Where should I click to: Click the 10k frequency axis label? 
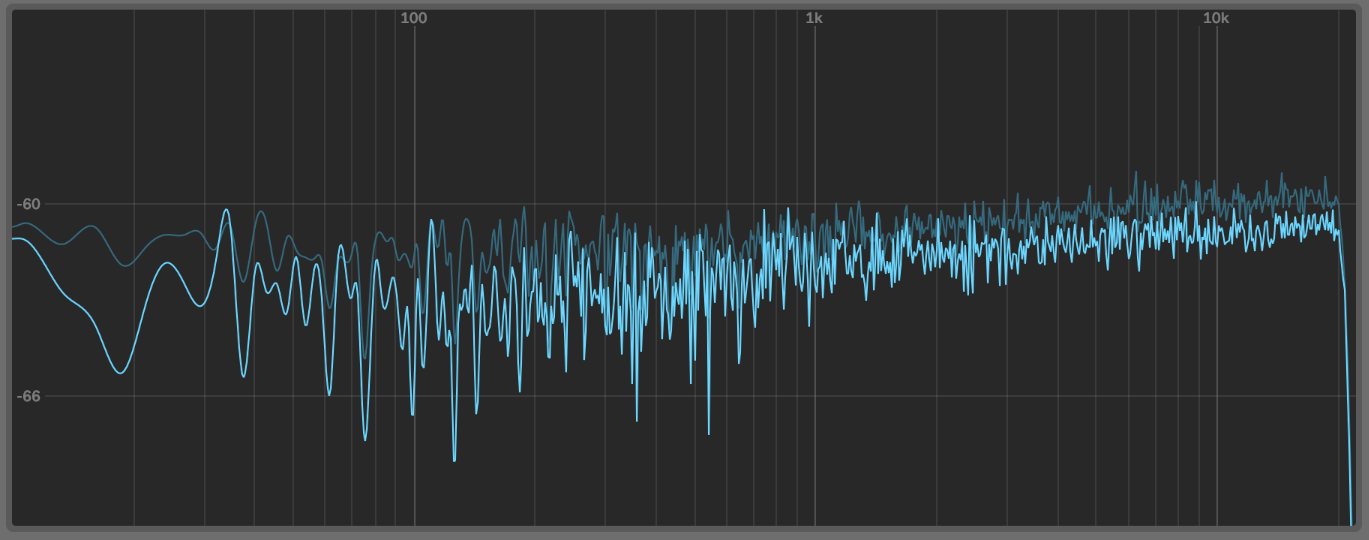[x=1215, y=18]
